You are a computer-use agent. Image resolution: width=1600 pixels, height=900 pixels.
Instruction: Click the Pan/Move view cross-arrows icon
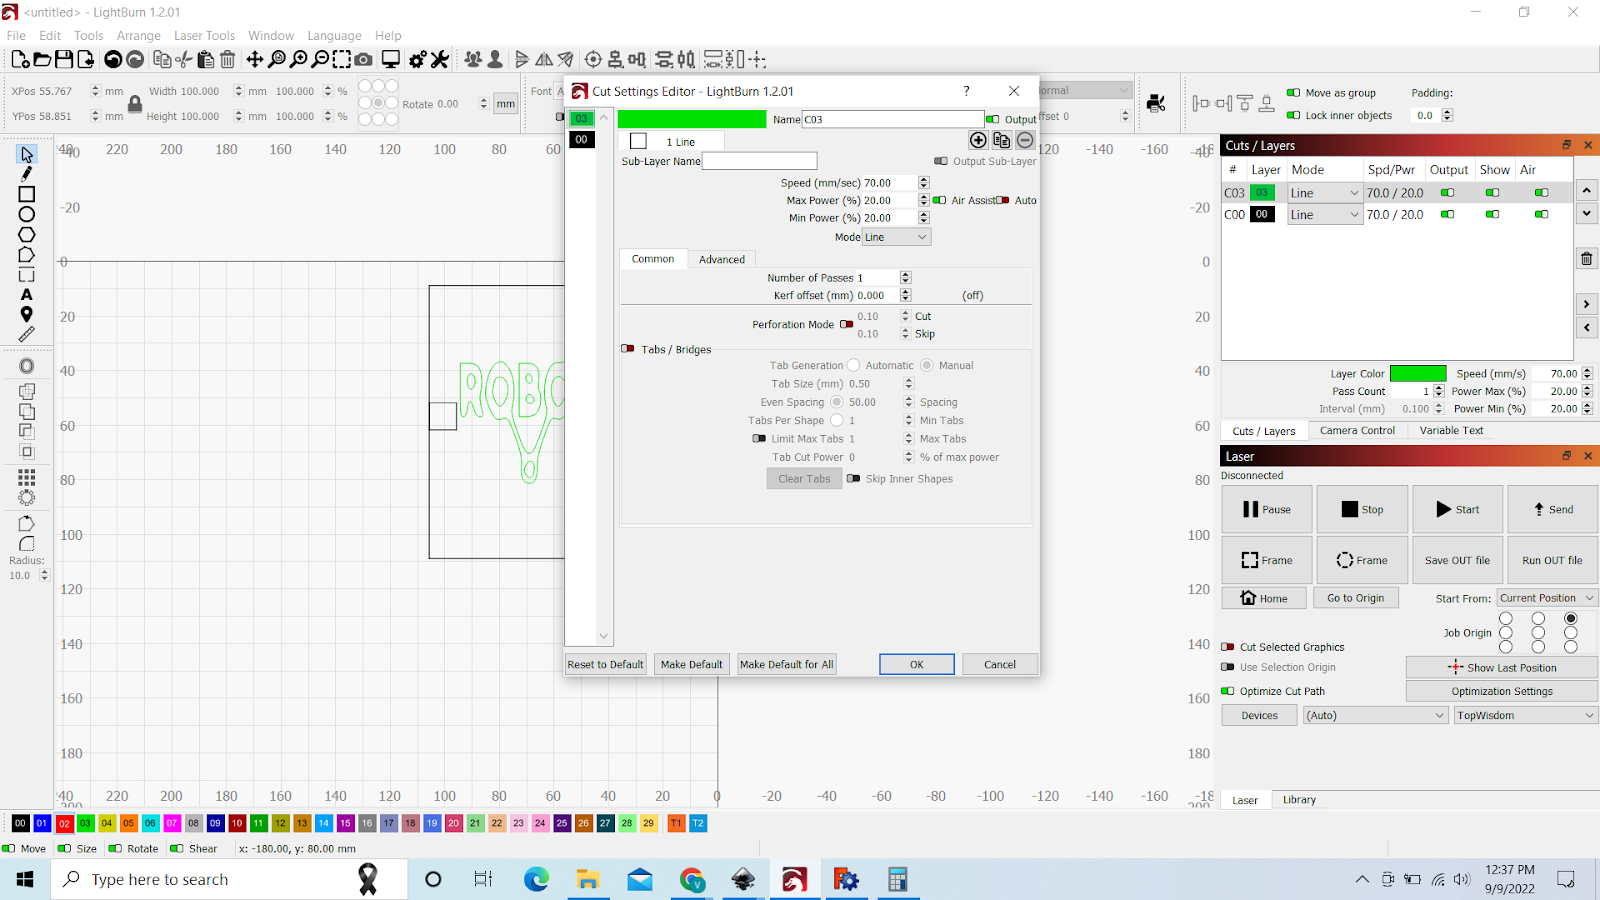point(255,60)
